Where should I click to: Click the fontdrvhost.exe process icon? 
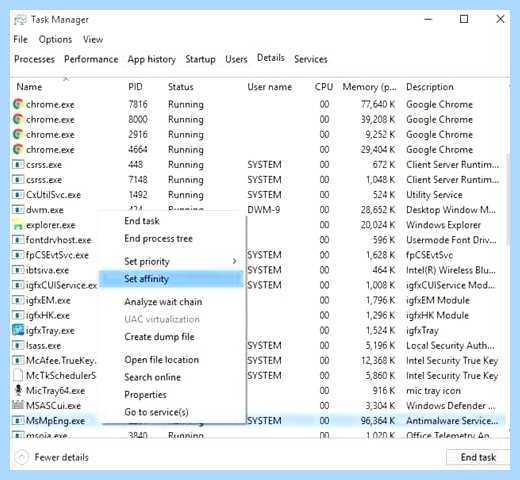18,240
